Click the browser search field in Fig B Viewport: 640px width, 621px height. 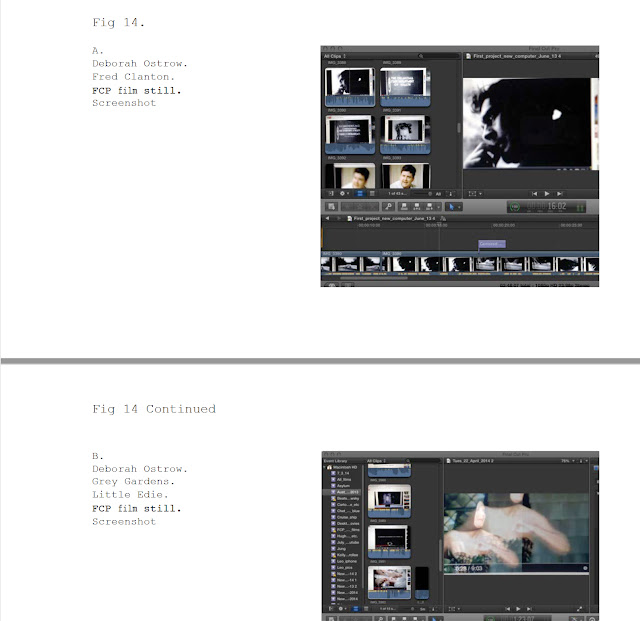422,461
